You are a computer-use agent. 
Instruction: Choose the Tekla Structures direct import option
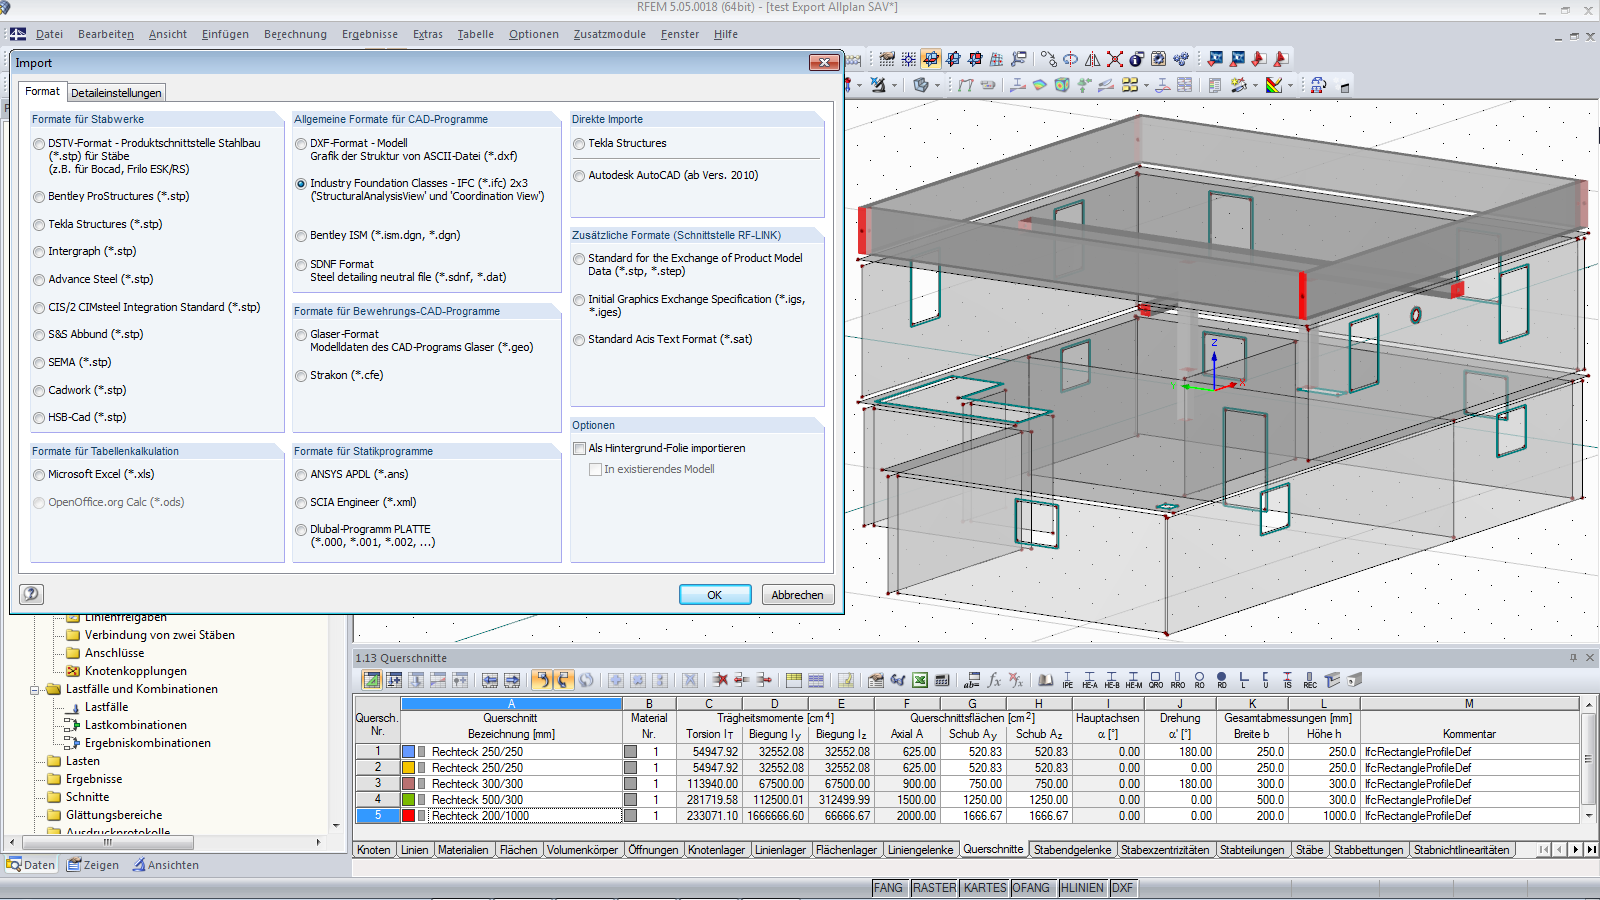click(x=579, y=143)
